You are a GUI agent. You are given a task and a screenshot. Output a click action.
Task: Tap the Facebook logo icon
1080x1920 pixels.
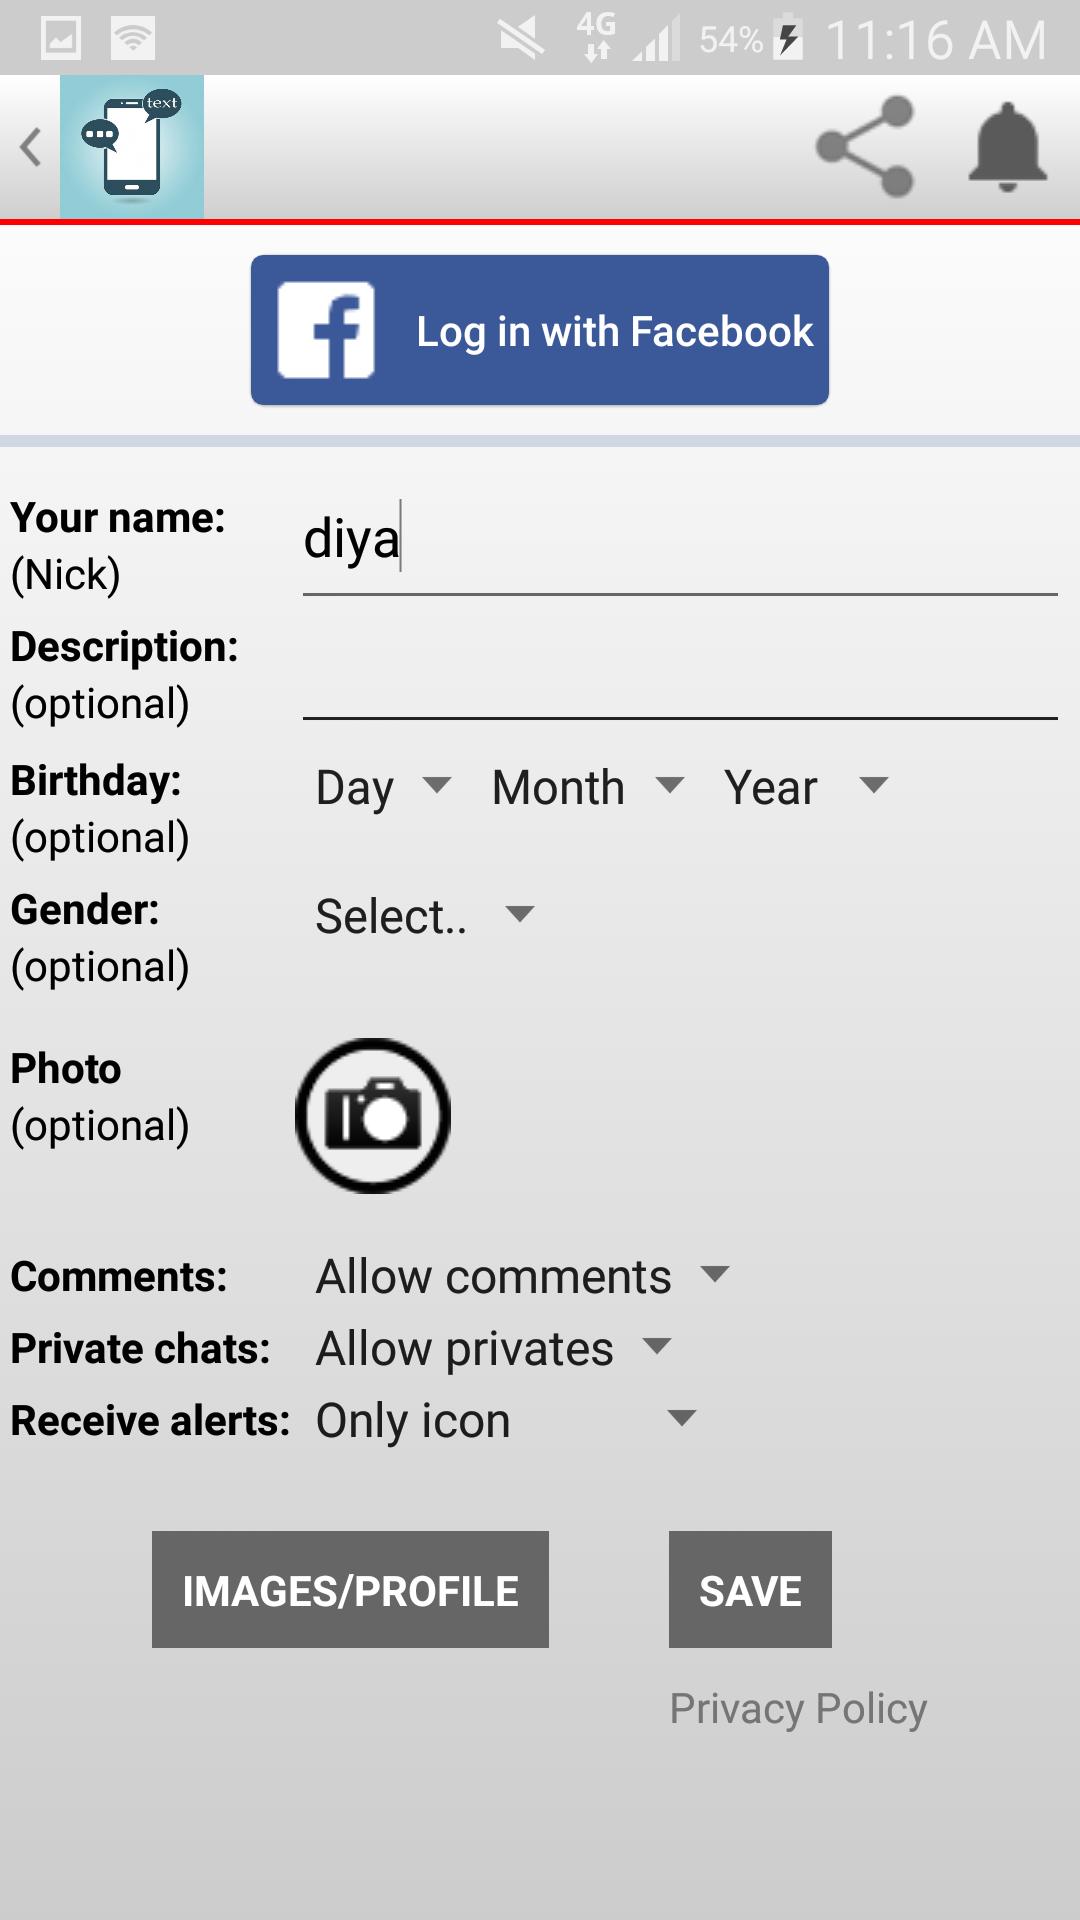pos(326,330)
